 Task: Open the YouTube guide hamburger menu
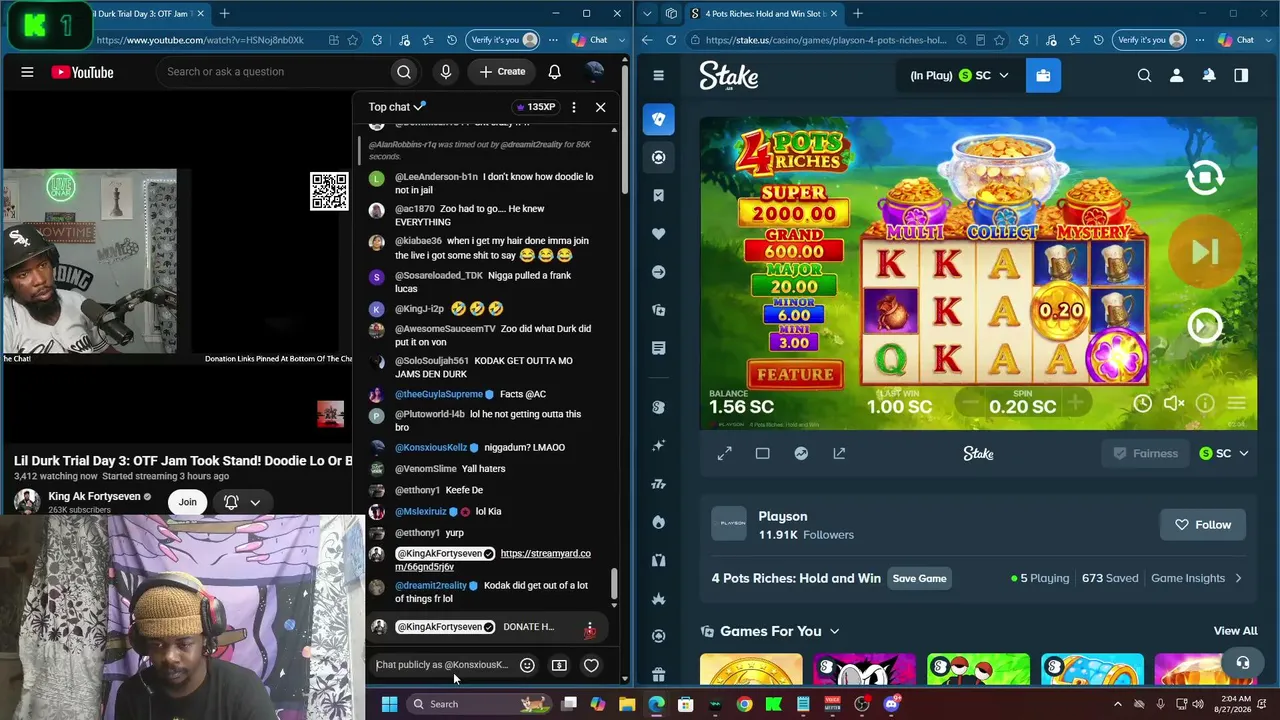pyautogui.click(x=27, y=72)
